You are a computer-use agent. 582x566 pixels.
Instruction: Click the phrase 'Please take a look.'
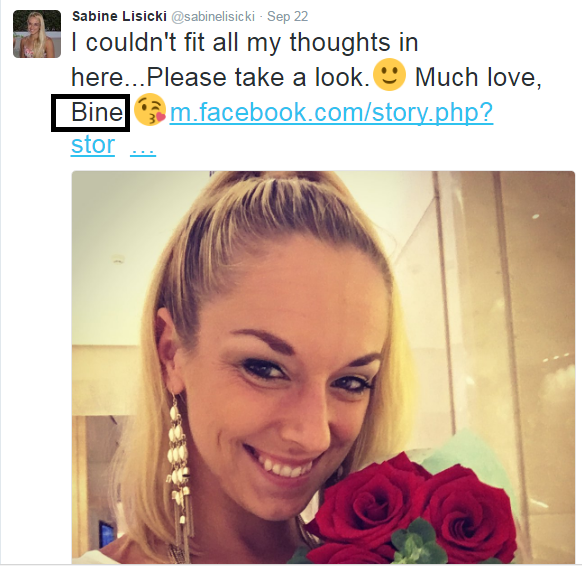pyautogui.click(x=258, y=77)
